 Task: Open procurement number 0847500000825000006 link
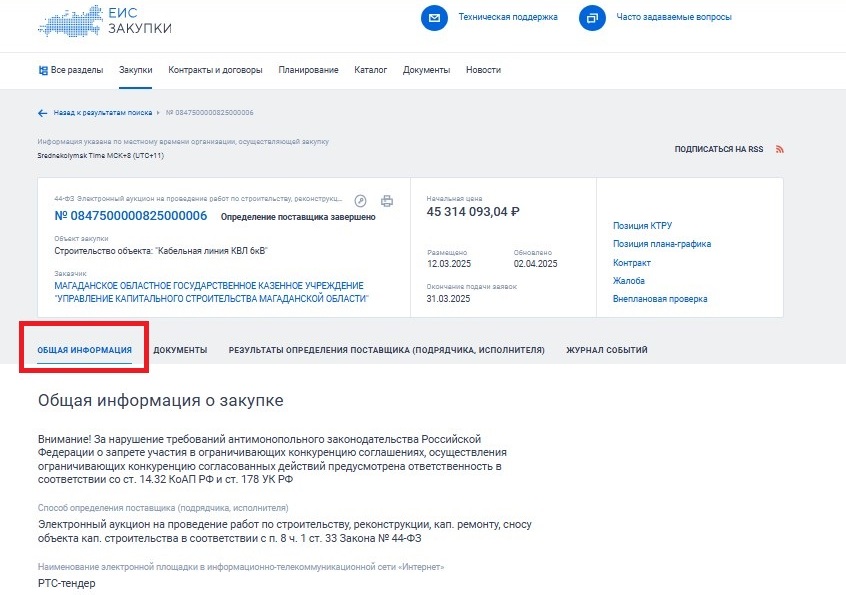[130, 216]
